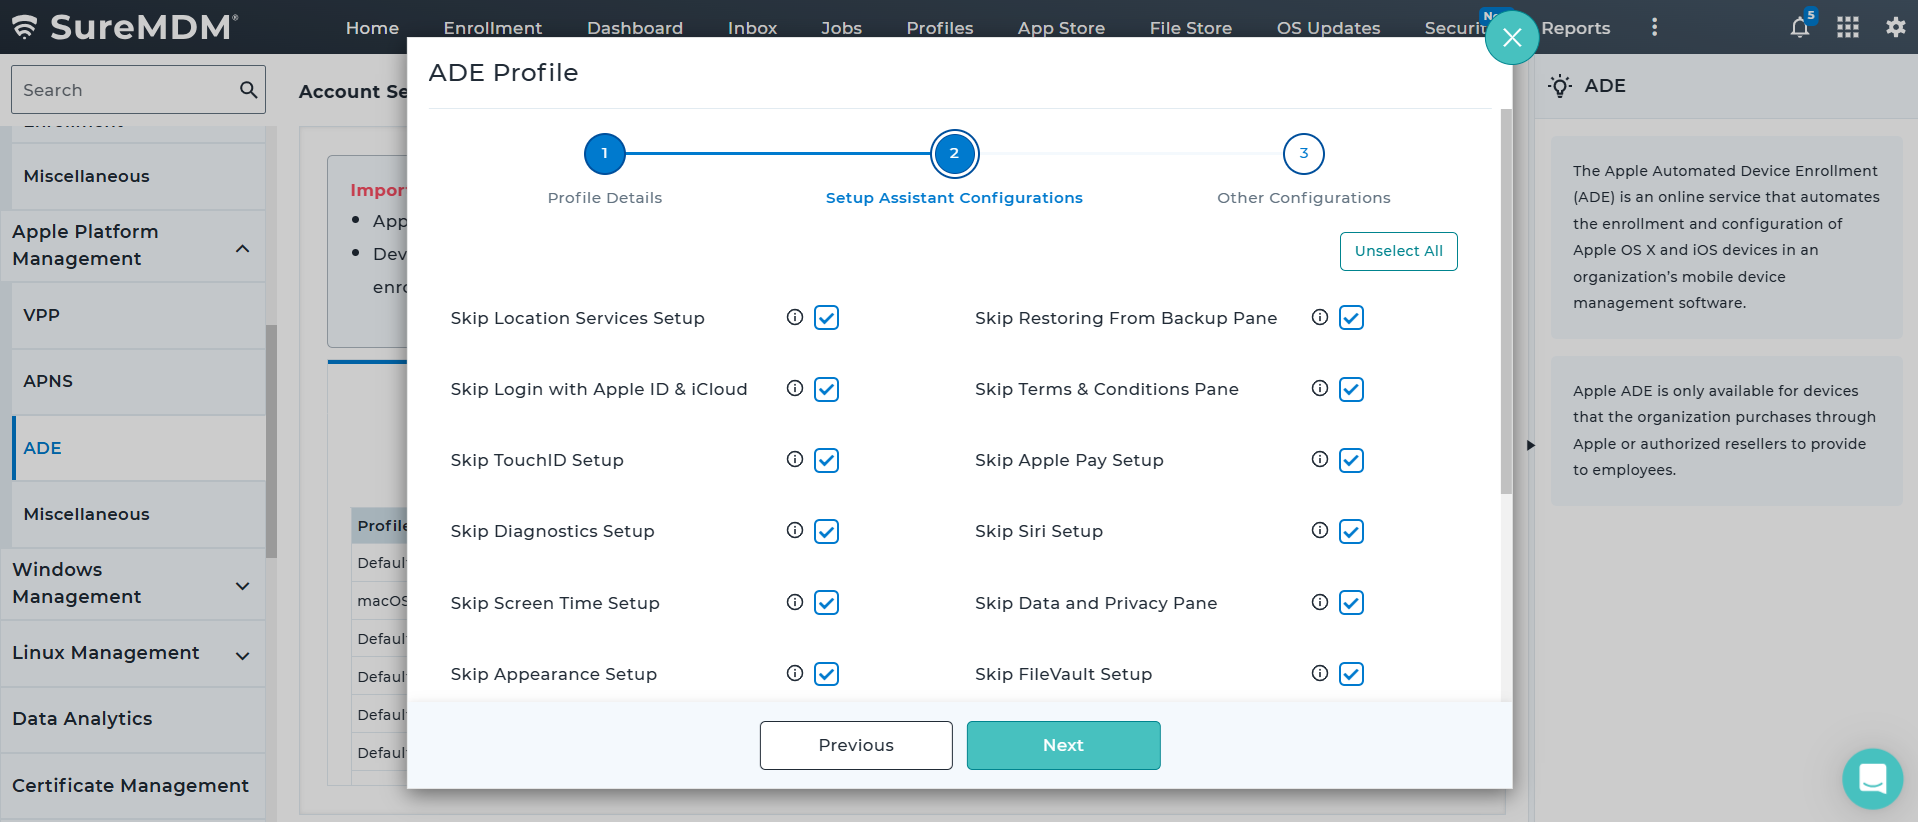The height and width of the screenshot is (822, 1918).
Task: Open the live chat bubble icon
Action: (1872, 778)
